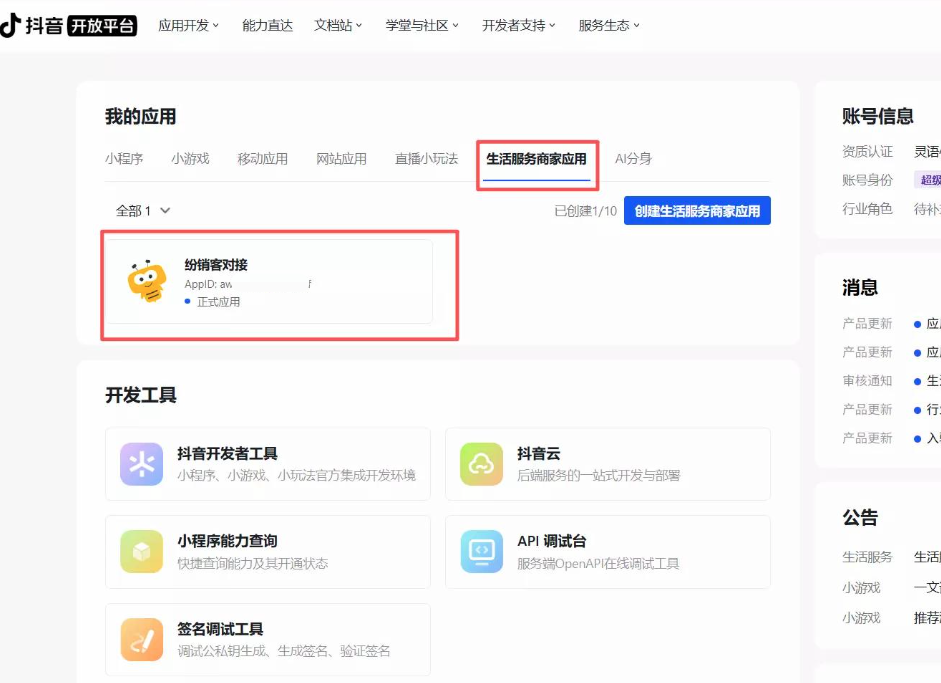The height and width of the screenshot is (683, 941).
Task: Click the 审核通知 message row label
Action: [x=867, y=381]
